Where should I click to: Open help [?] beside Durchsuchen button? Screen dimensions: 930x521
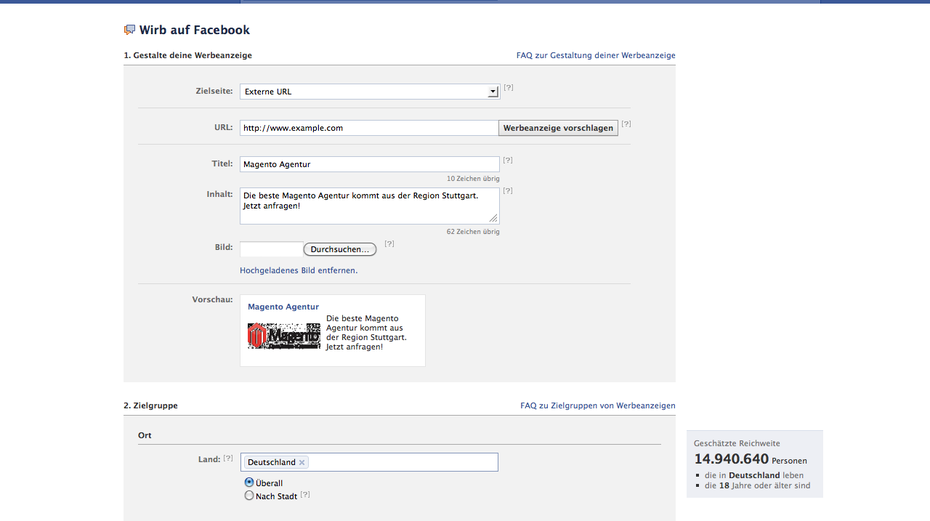pyautogui.click(x=389, y=243)
